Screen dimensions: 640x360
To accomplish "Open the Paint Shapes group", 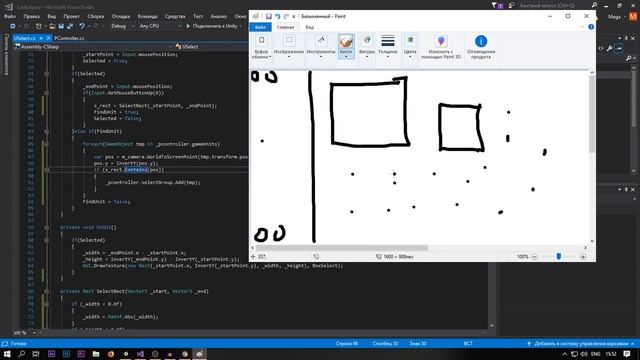I will [367, 47].
